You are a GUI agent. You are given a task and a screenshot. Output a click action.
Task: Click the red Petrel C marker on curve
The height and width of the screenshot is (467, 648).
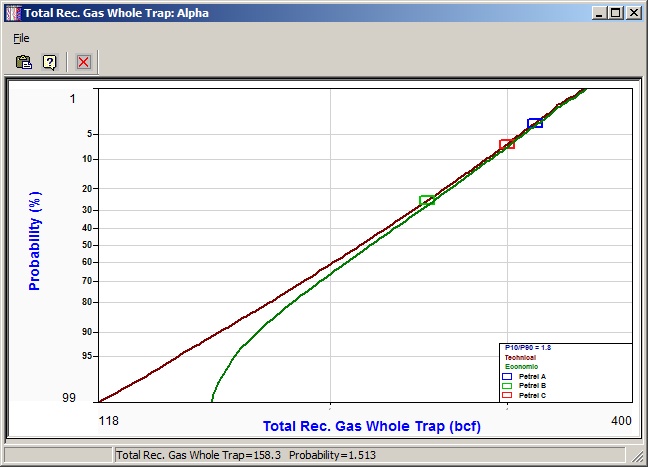(x=507, y=144)
